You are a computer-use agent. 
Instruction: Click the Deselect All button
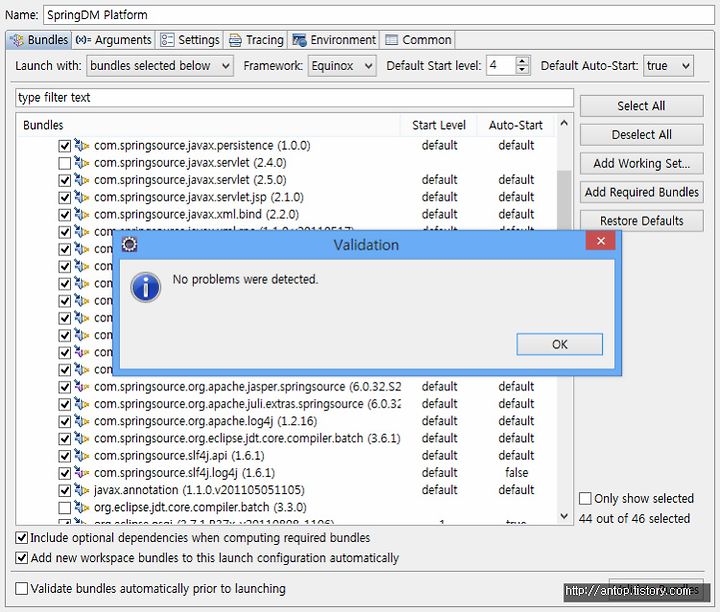(641, 135)
